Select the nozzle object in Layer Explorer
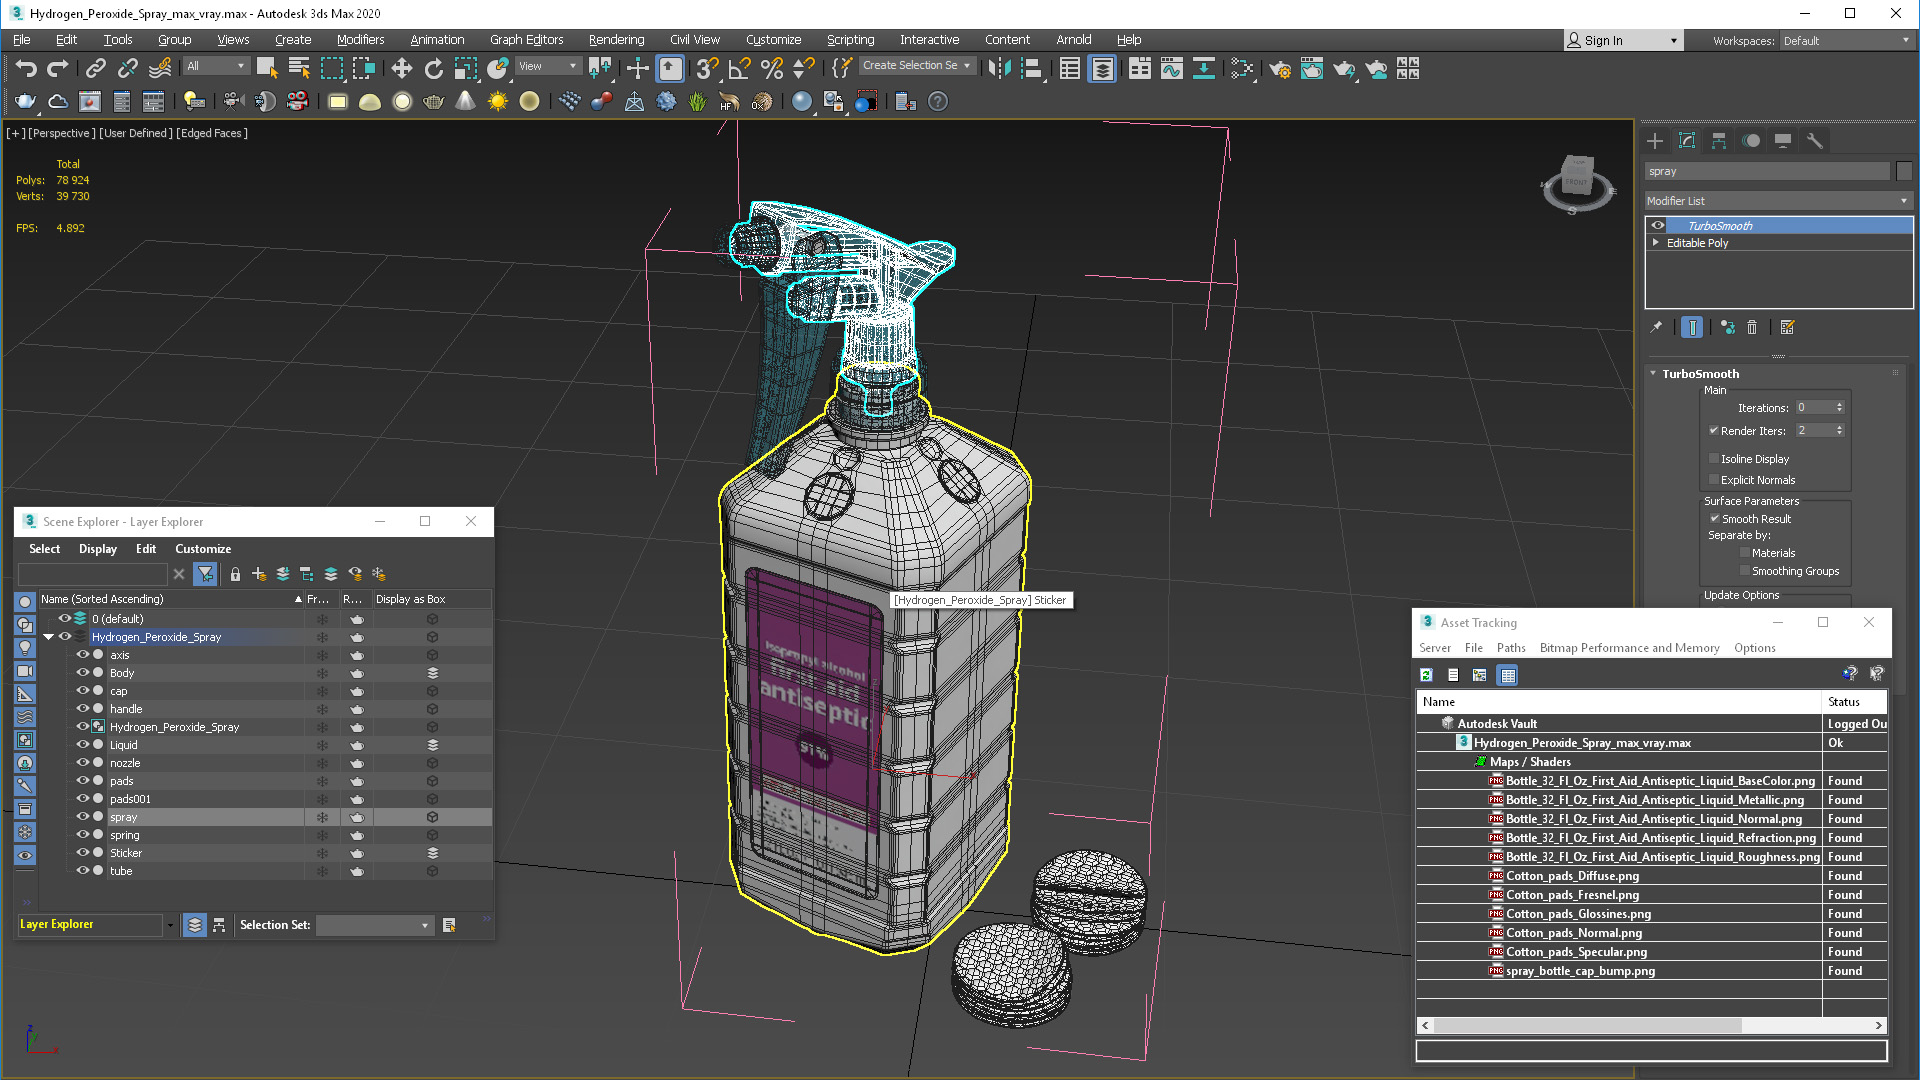 click(125, 763)
